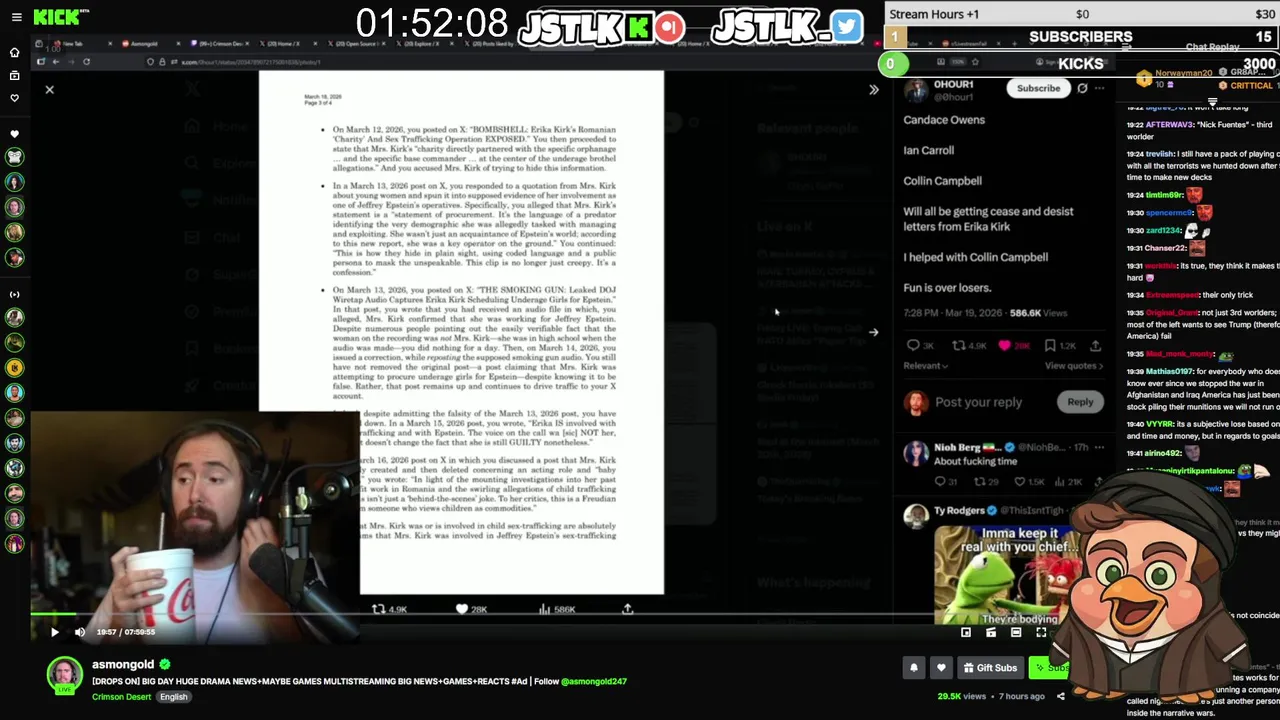Open the asmongold channel name link
Image resolution: width=1280 pixels, height=720 pixels.
tap(123, 664)
